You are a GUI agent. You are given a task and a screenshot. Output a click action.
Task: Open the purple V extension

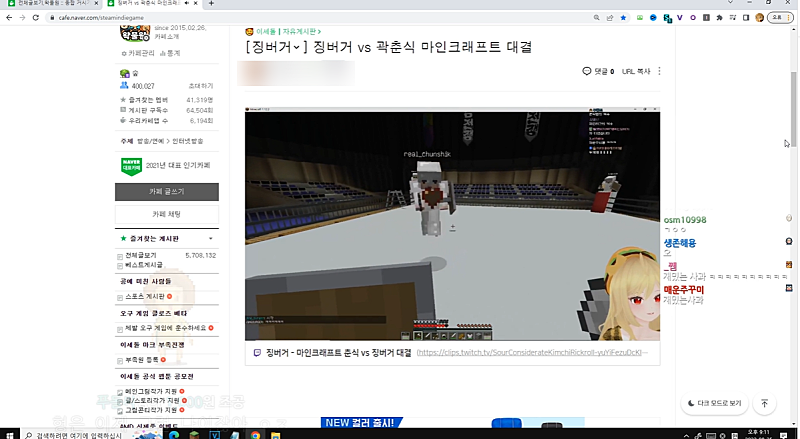(680, 17)
